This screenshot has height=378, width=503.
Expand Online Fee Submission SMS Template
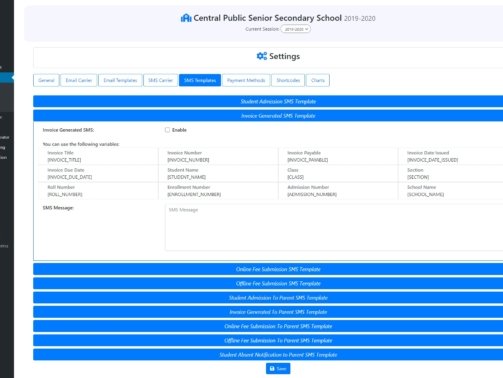coord(268,269)
